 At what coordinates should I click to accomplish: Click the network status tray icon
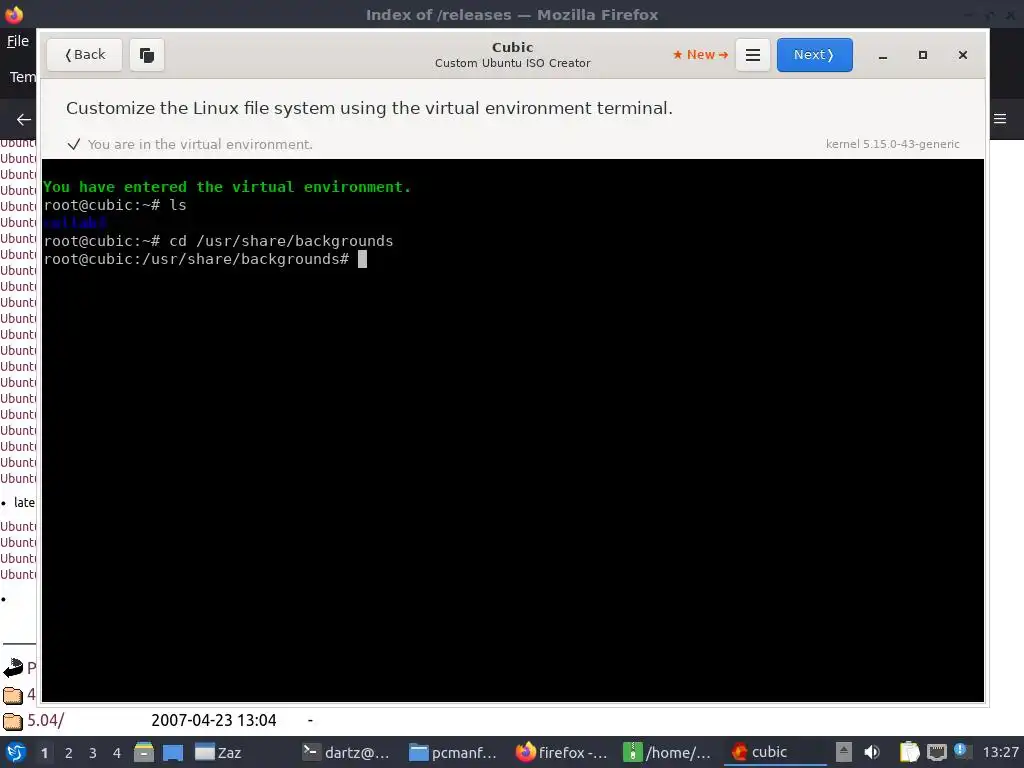tap(936, 752)
